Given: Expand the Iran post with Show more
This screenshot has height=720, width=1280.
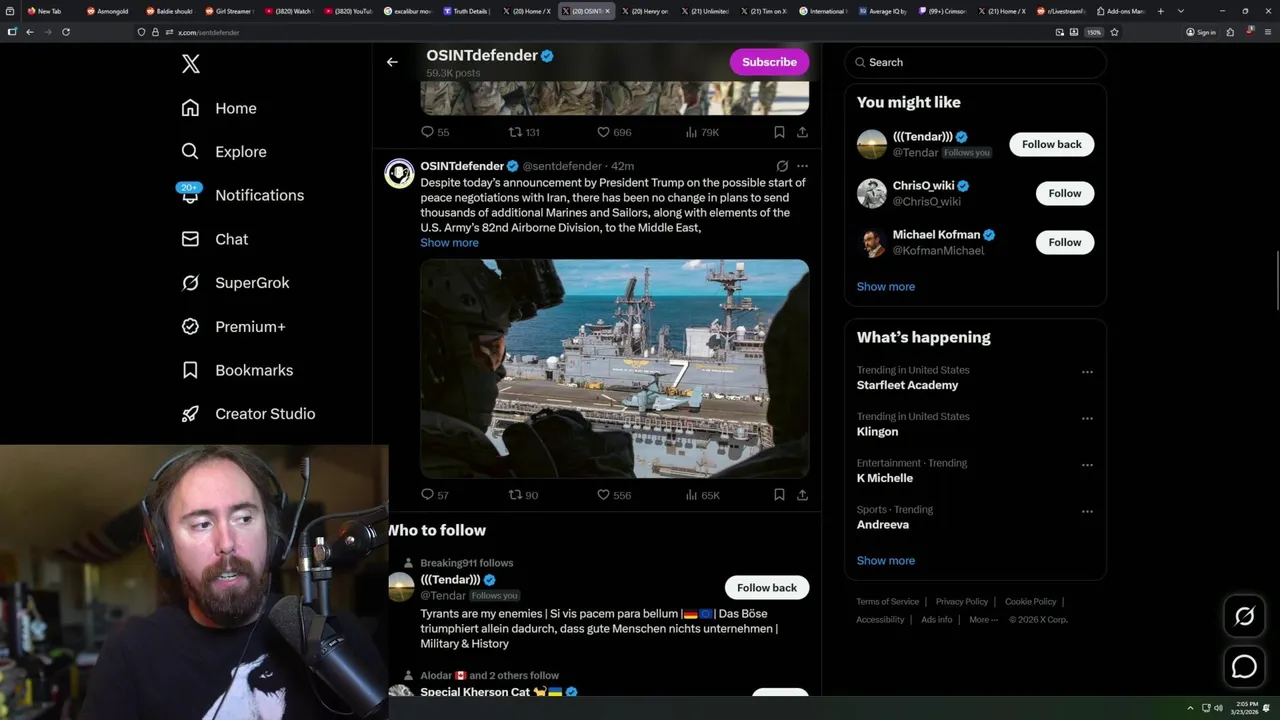Looking at the screenshot, I should [449, 243].
